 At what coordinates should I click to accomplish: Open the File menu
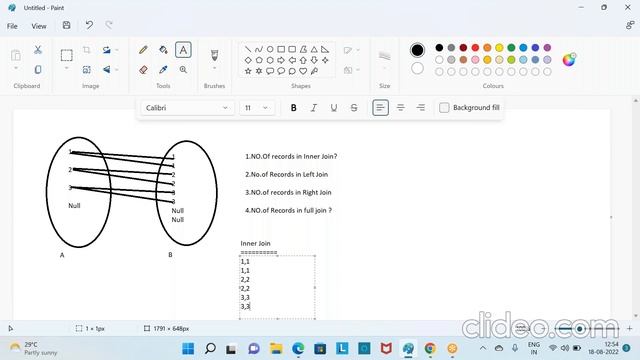(x=12, y=26)
